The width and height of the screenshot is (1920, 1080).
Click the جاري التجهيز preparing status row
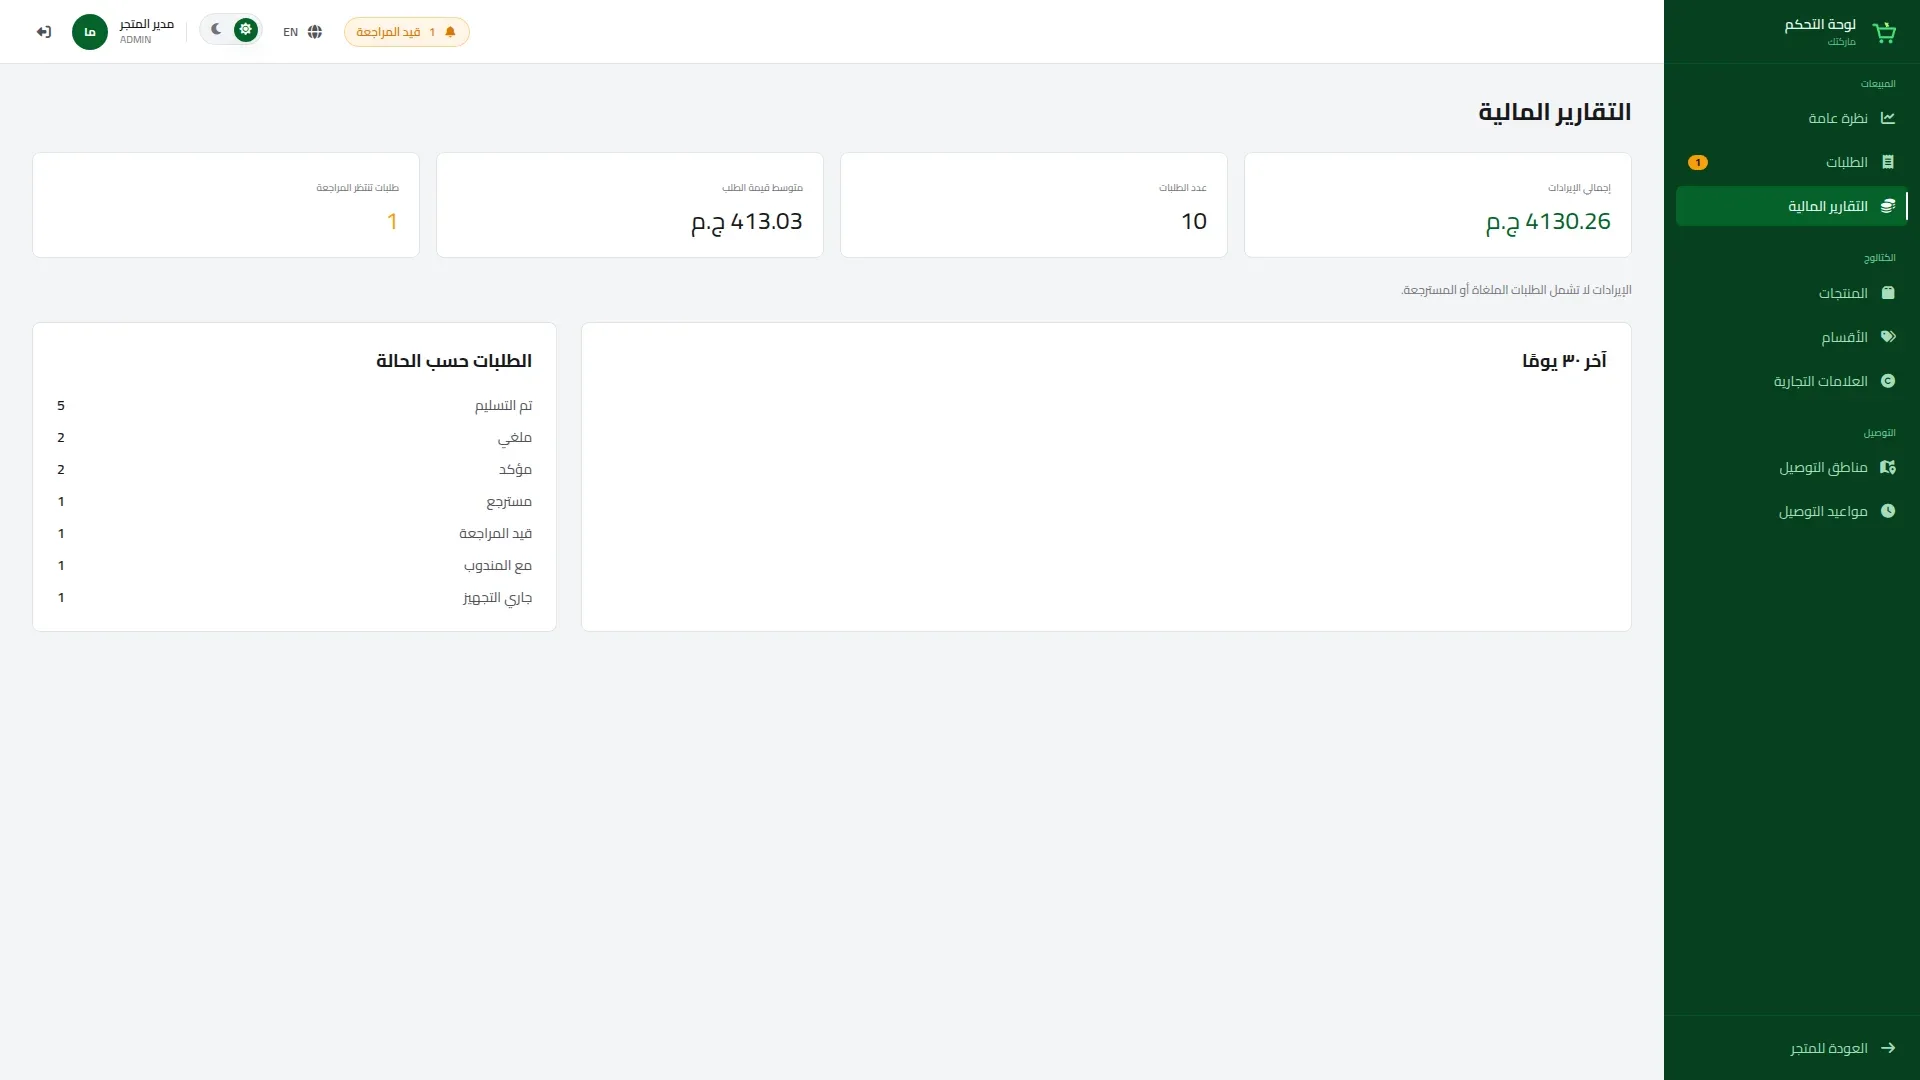point(294,597)
